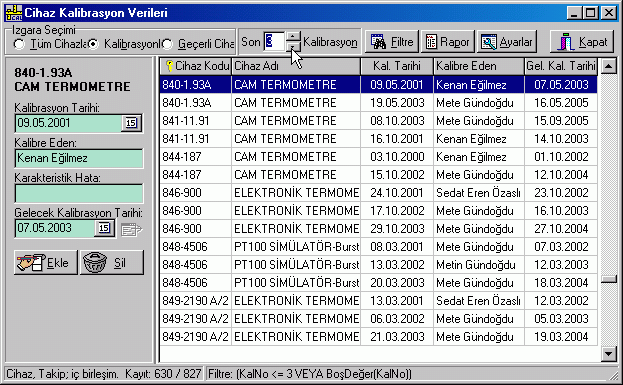Click the Sil button label
Viewport: 623px width, 385px height.
click(x=120, y=263)
